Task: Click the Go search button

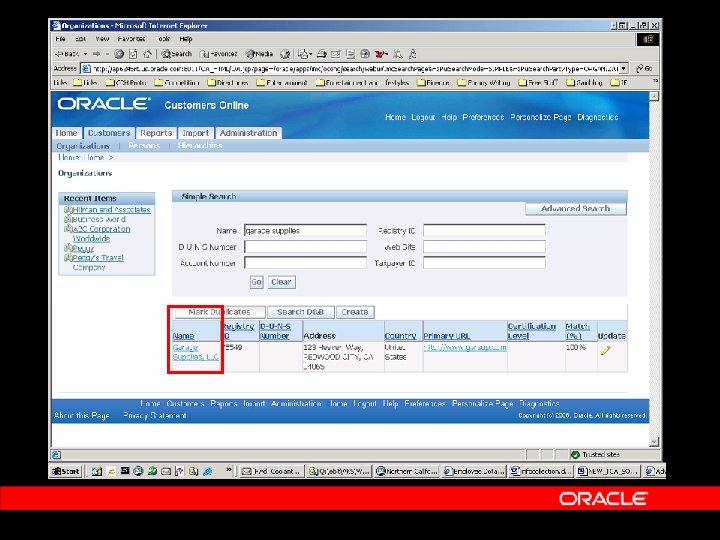Action: coord(256,282)
